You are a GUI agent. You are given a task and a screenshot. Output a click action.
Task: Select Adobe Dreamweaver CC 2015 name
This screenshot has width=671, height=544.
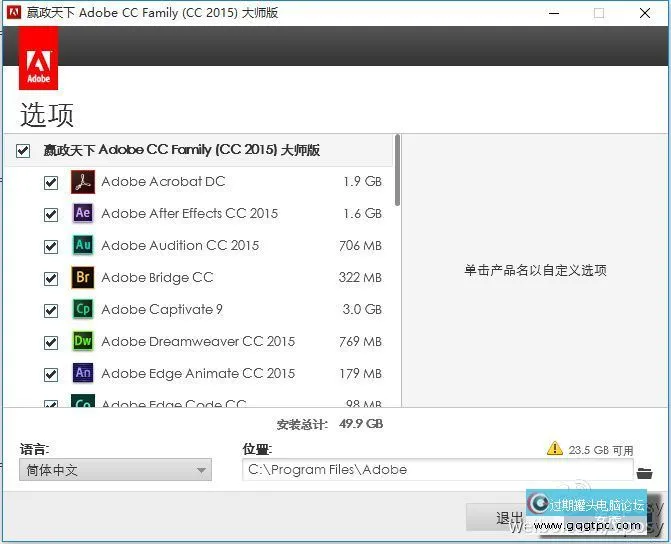tap(198, 342)
